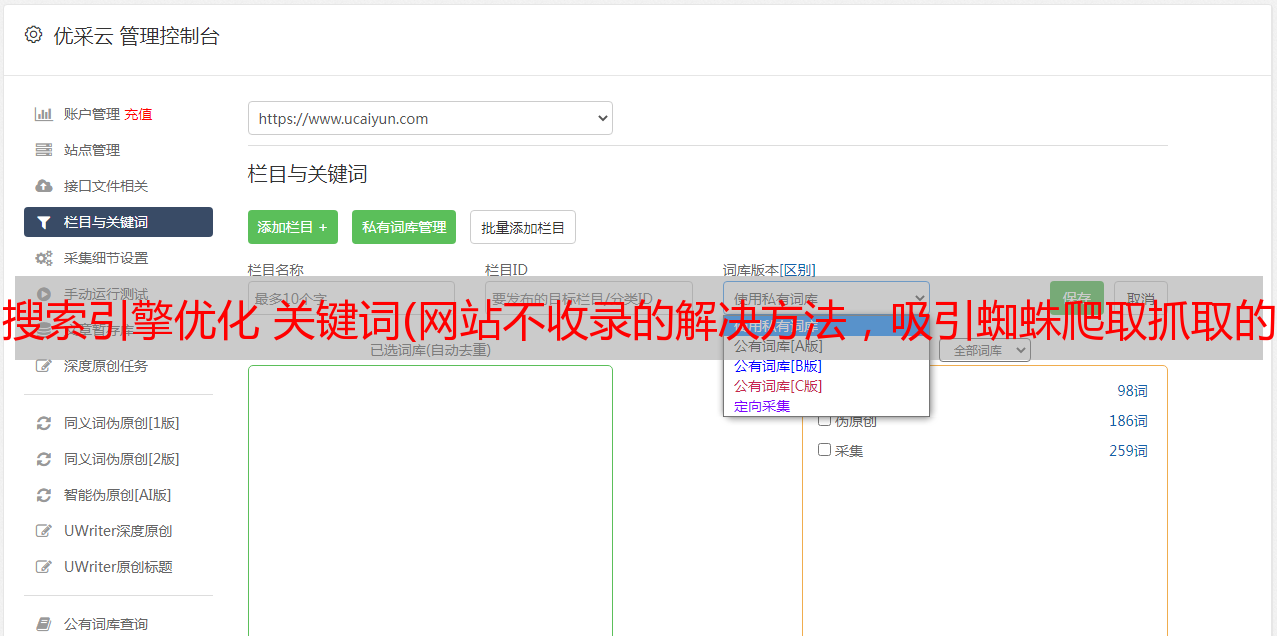Click the 批量添加栏目 button
The width and height of the screenshot is (1277, 636).
(523, 227)
